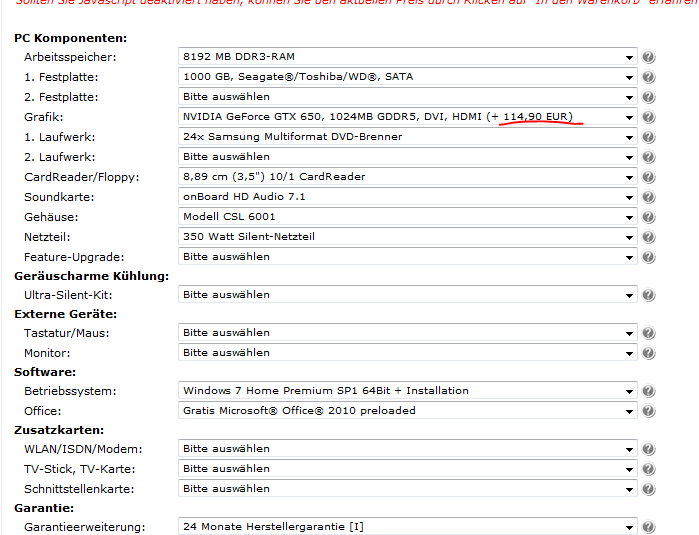699x535 pixels.
Task: Open the Netzteil dropdown with 350 Watt Silent-Netzteil
Action: (x=407, y=237)
